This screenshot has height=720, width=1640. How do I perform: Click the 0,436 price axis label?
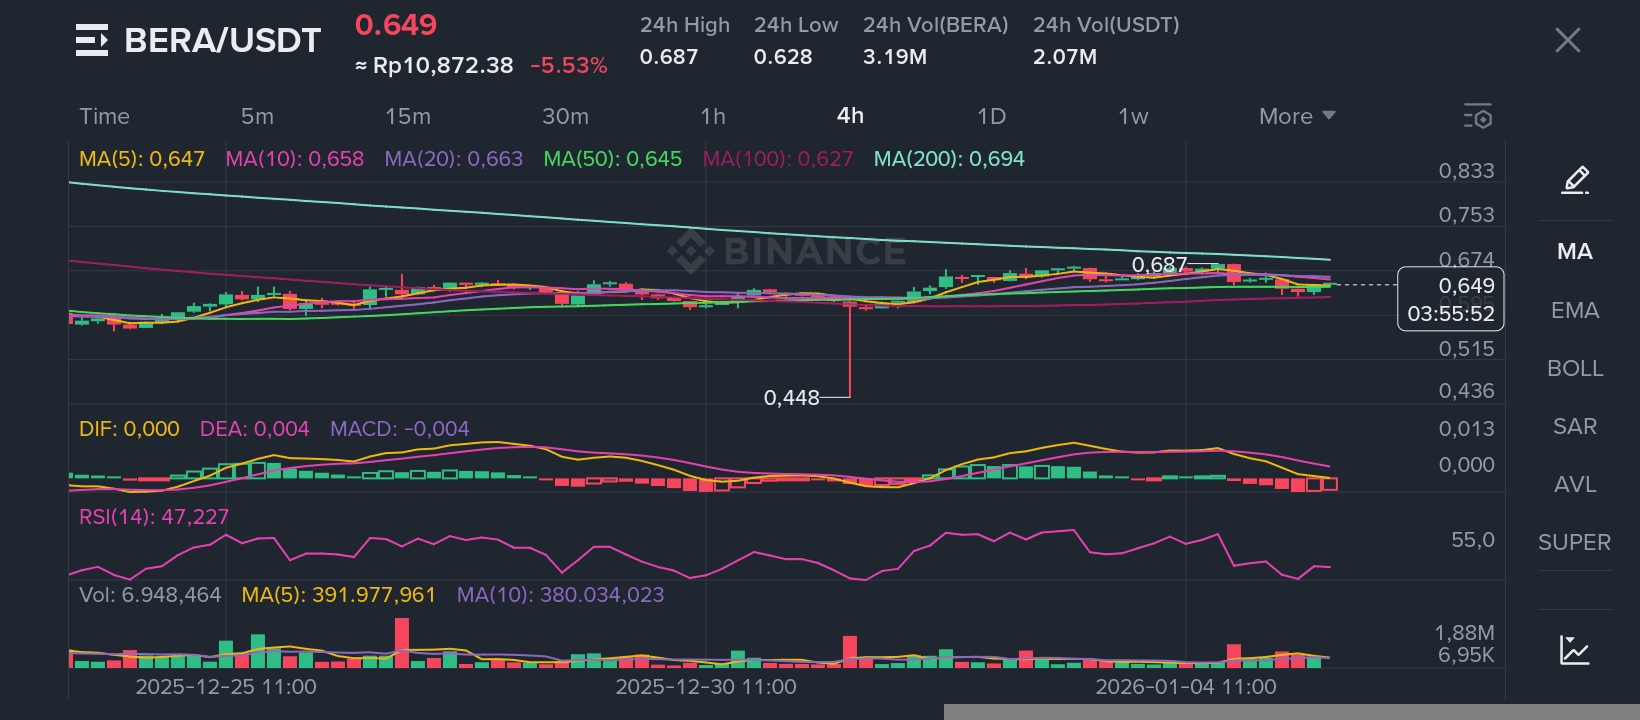(x=1466, y=391)
